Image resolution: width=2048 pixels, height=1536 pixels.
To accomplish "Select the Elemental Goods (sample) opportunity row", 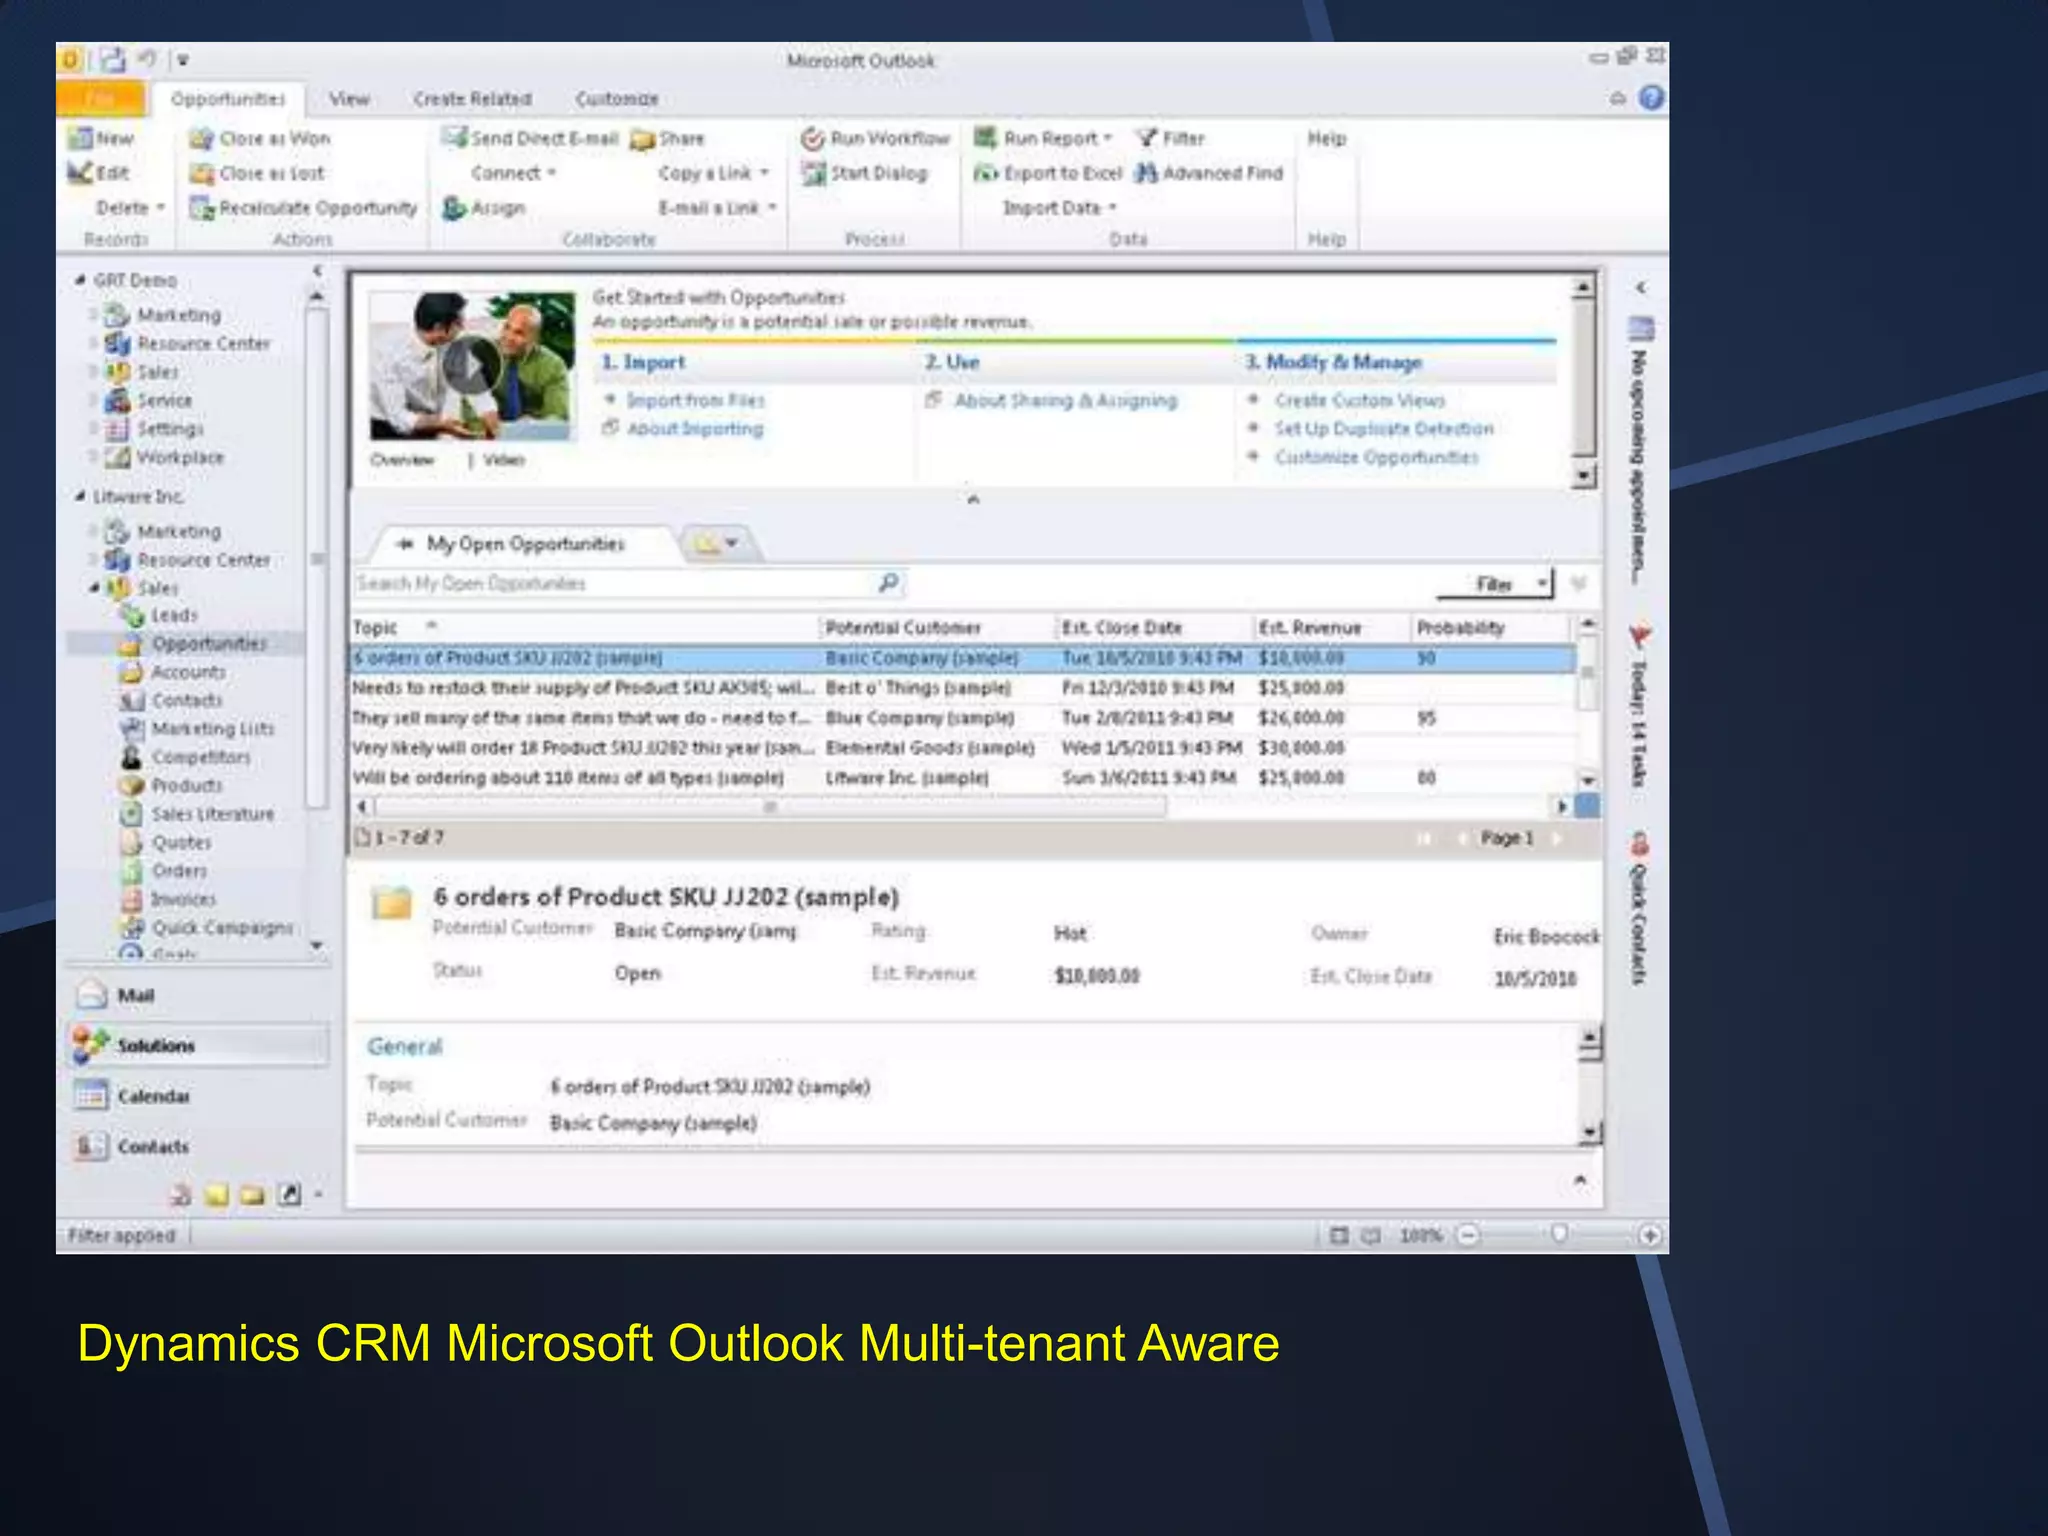I will pos(962,748).
